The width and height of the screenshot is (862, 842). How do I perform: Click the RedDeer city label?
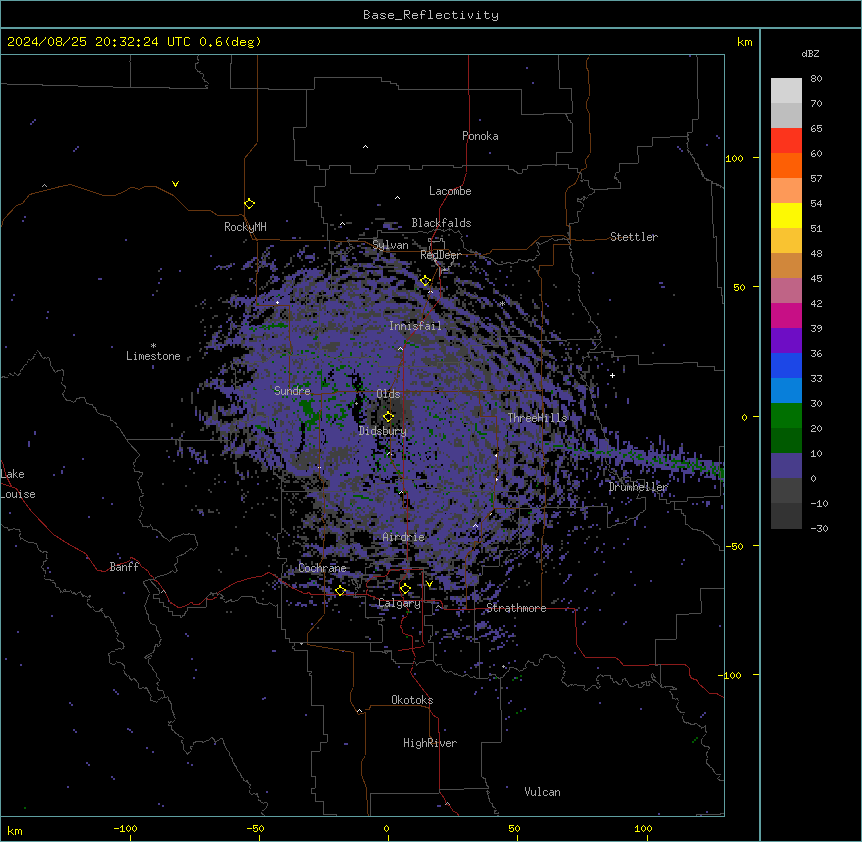point(441,255)
